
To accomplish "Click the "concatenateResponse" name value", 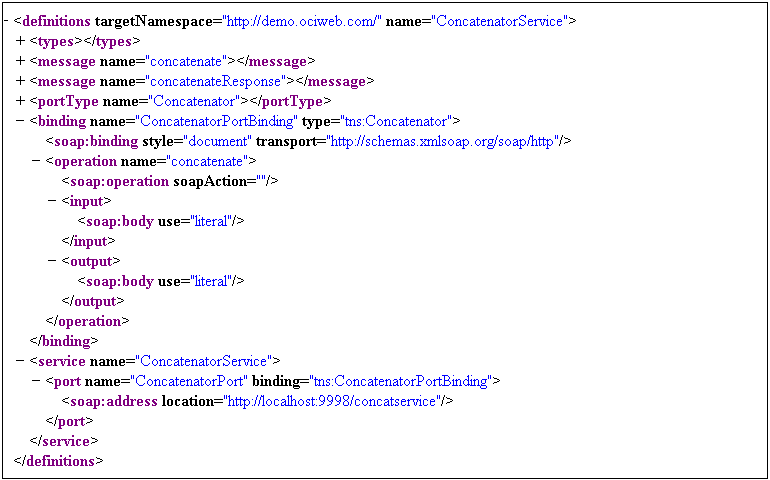I will pyautogui.click(x=217, y=82).
